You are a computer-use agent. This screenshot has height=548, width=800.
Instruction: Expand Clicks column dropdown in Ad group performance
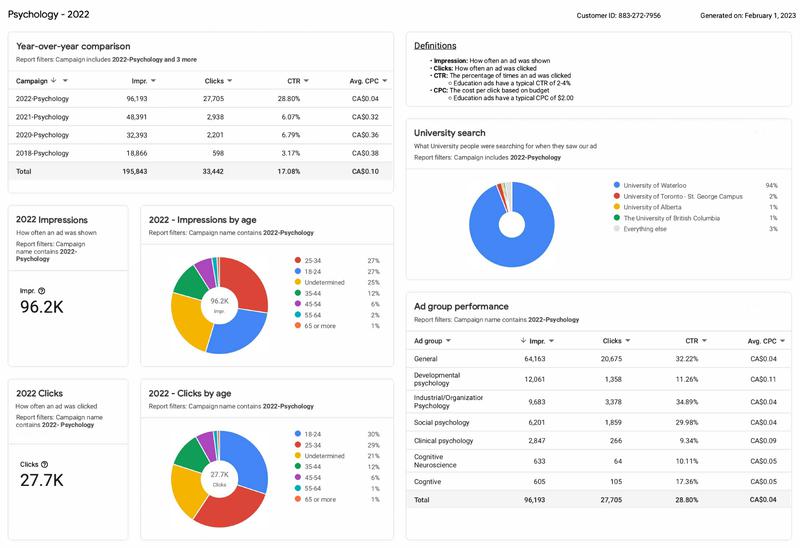click(627, 341)
